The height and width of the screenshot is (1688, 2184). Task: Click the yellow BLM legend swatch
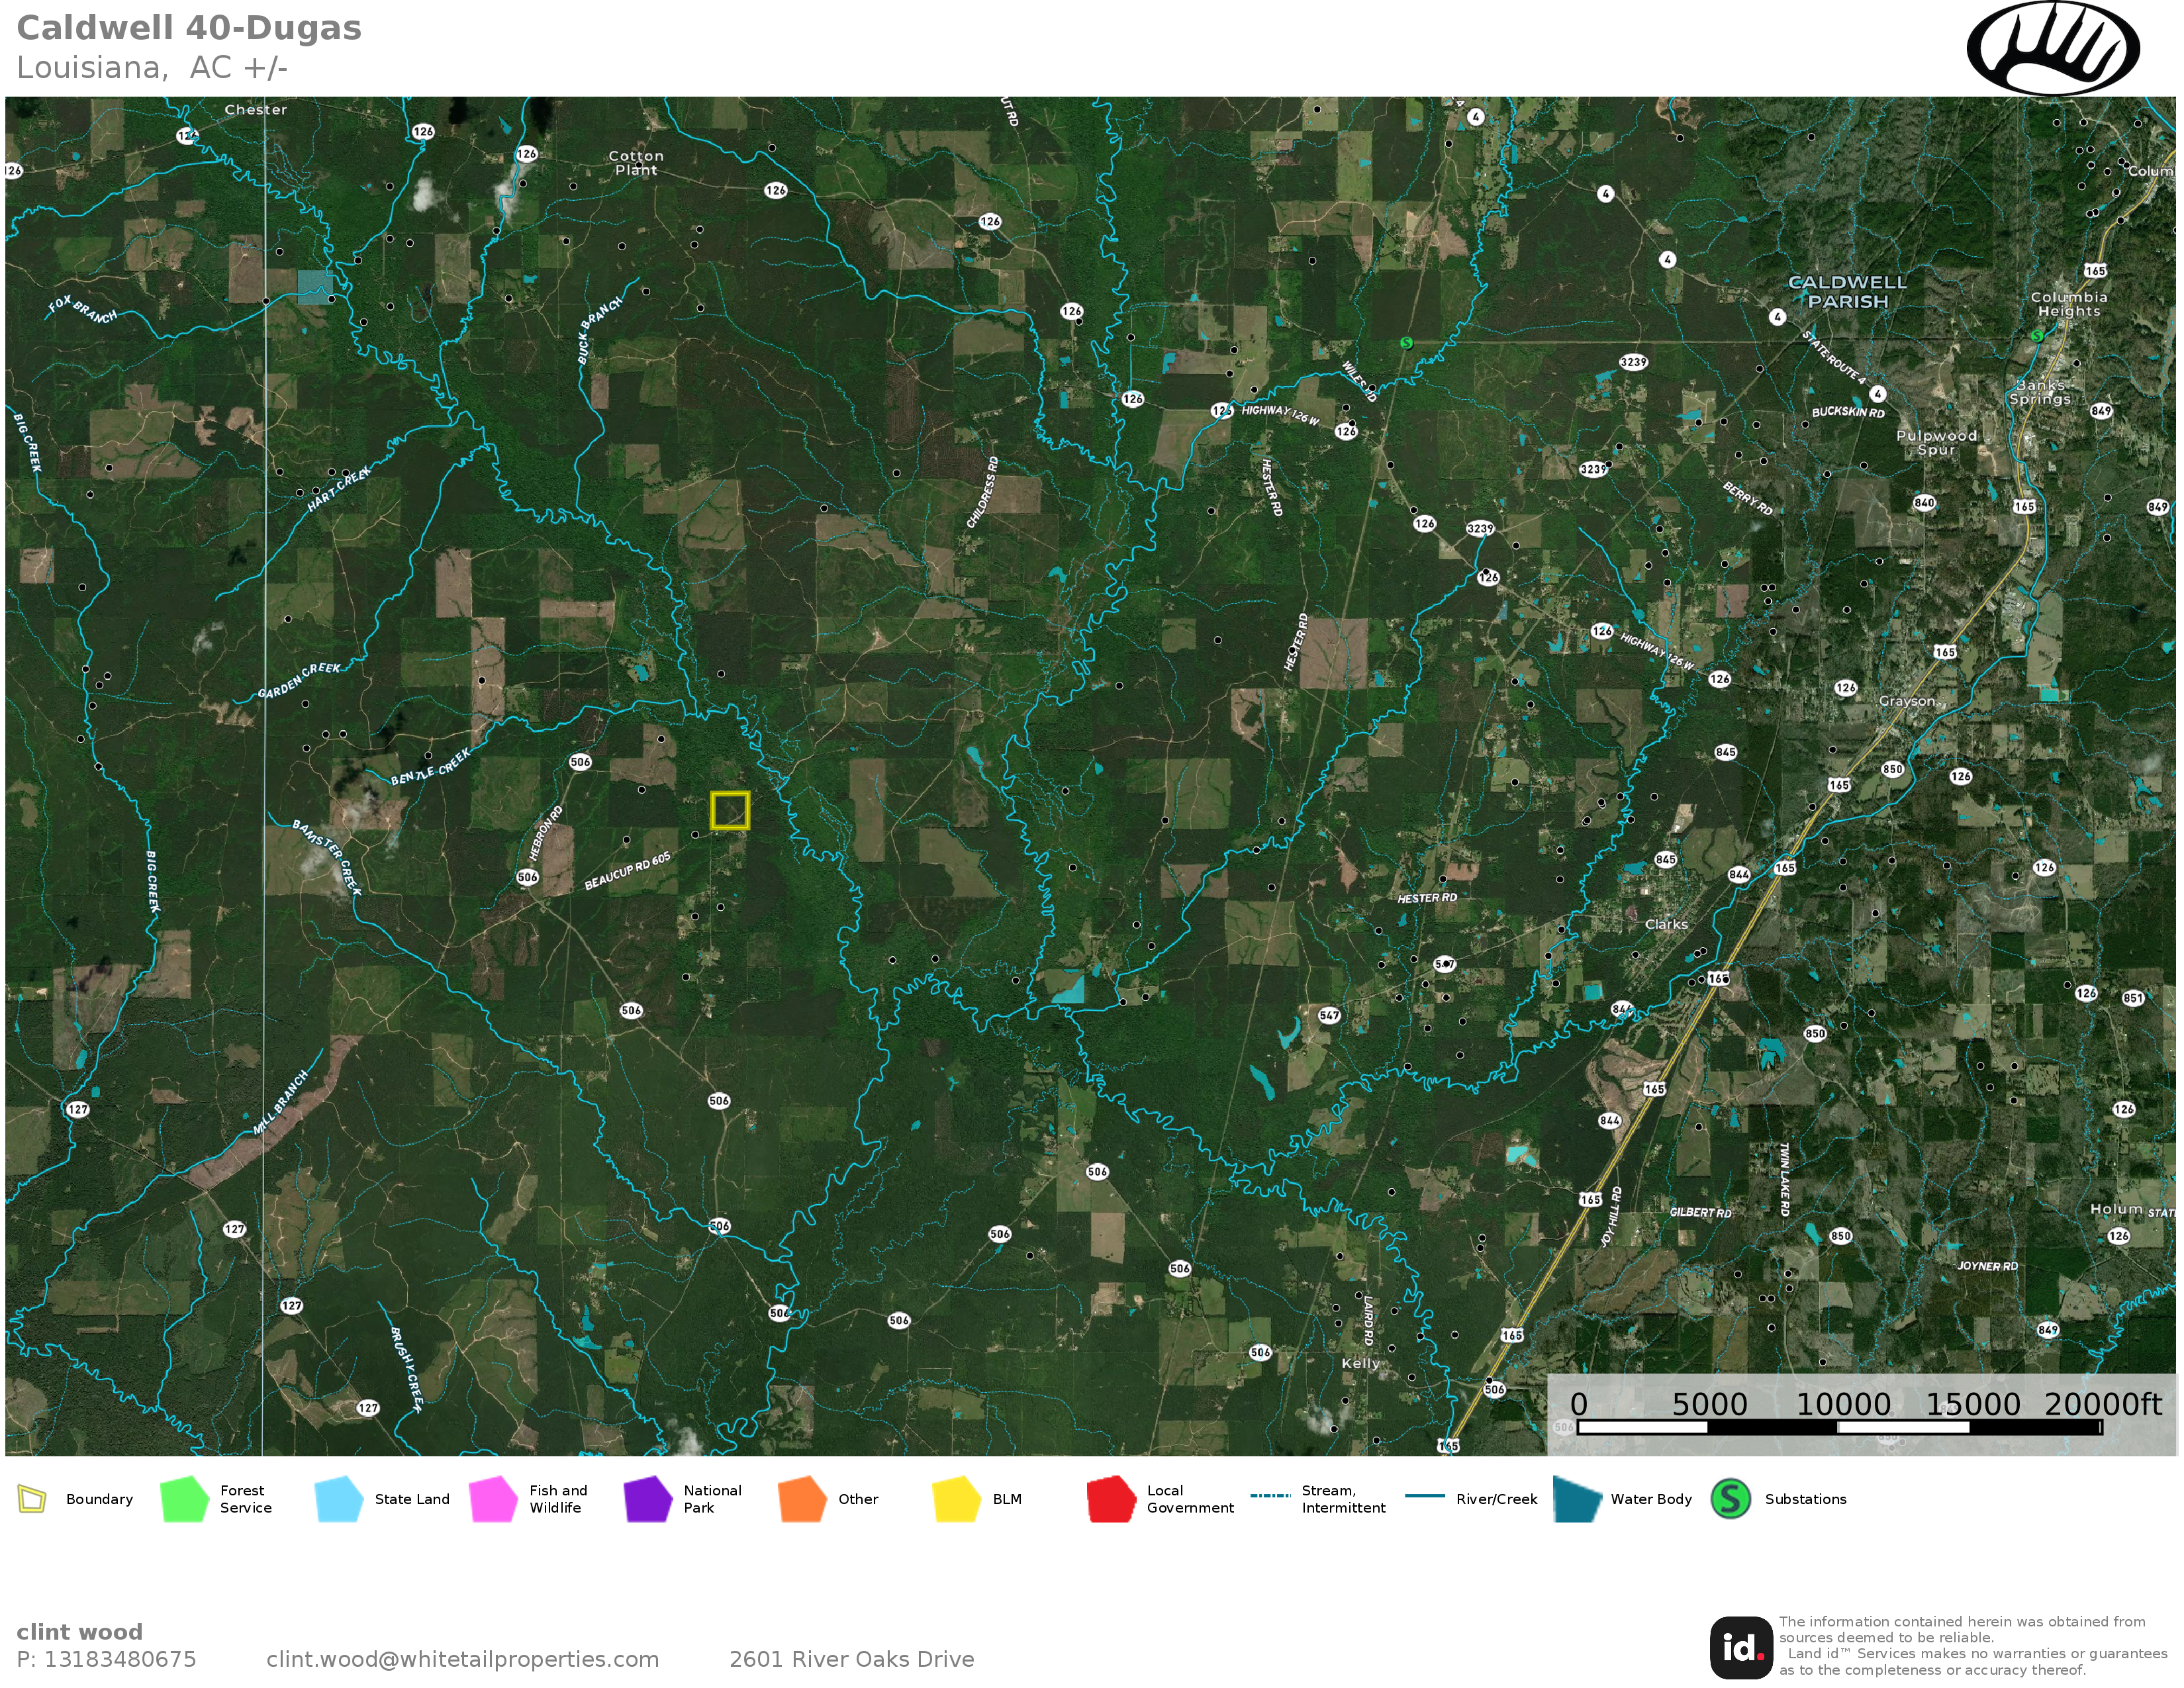[956, 1498]
